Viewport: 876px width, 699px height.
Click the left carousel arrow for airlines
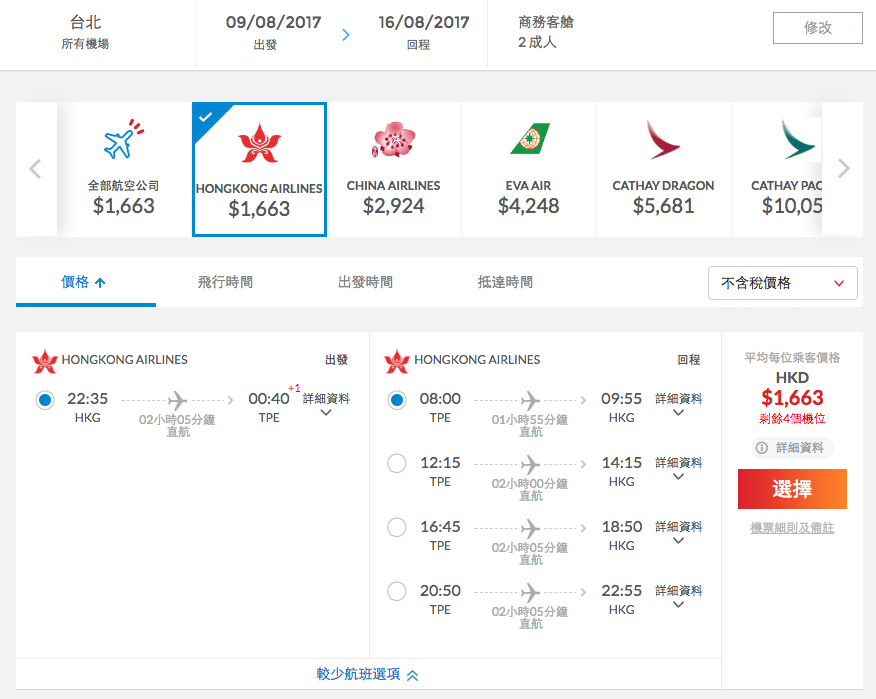pos(36,168)
